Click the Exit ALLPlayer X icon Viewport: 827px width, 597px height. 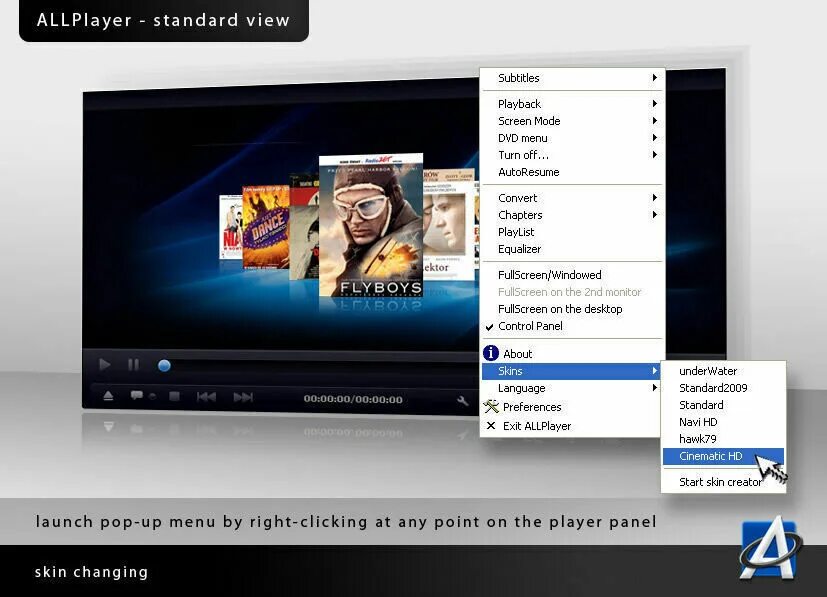(491, 425)
